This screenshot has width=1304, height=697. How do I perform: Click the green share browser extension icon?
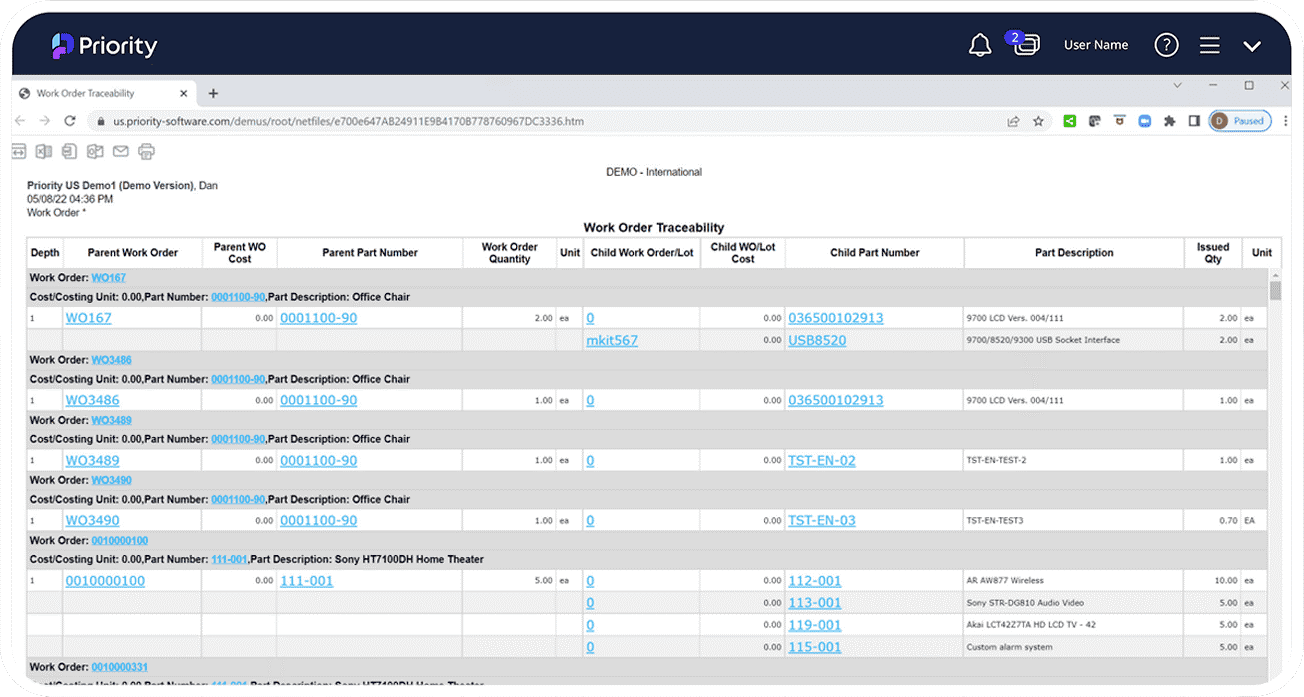pos(1069,120)
